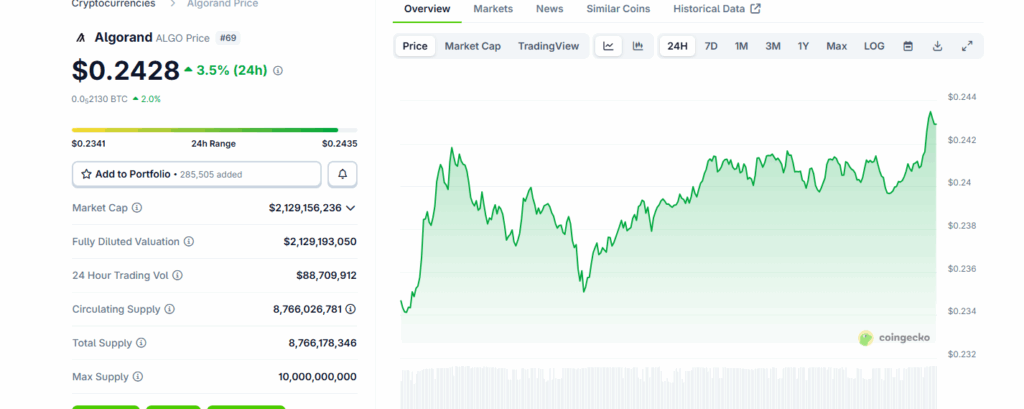Select the 1Y time range

tap(803, 46)
